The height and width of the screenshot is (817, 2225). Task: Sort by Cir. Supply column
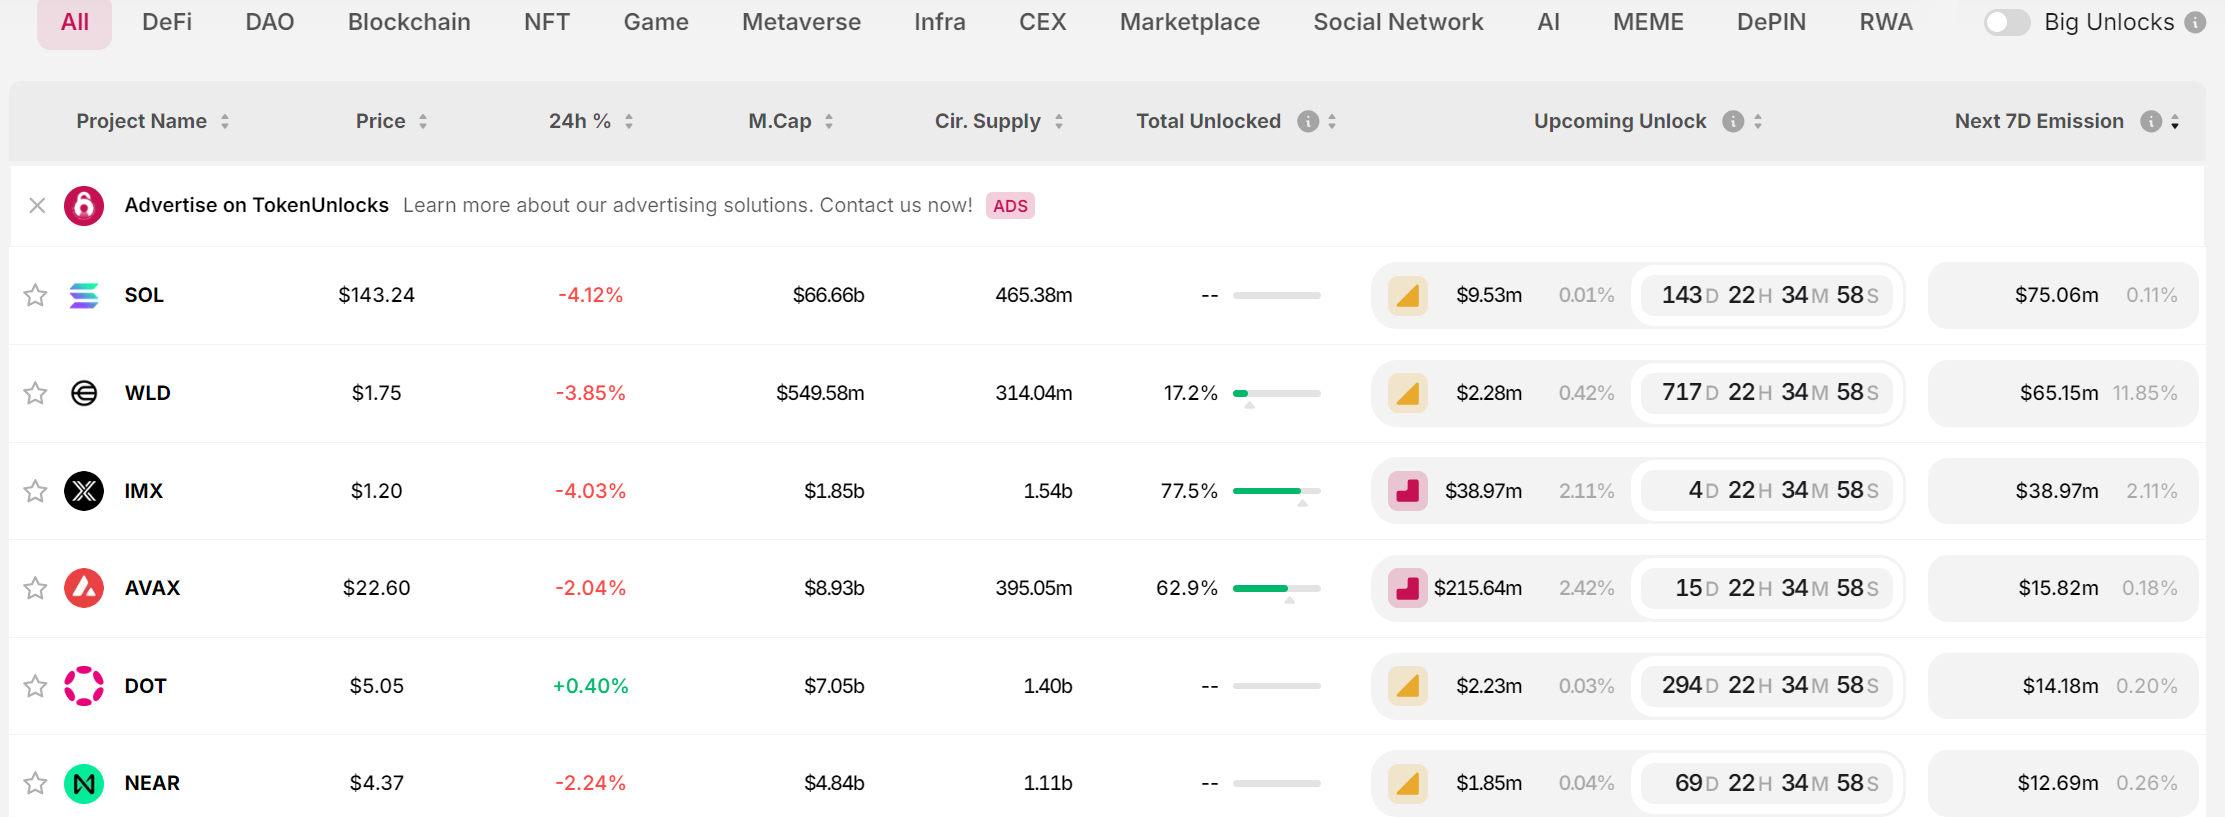999,121
